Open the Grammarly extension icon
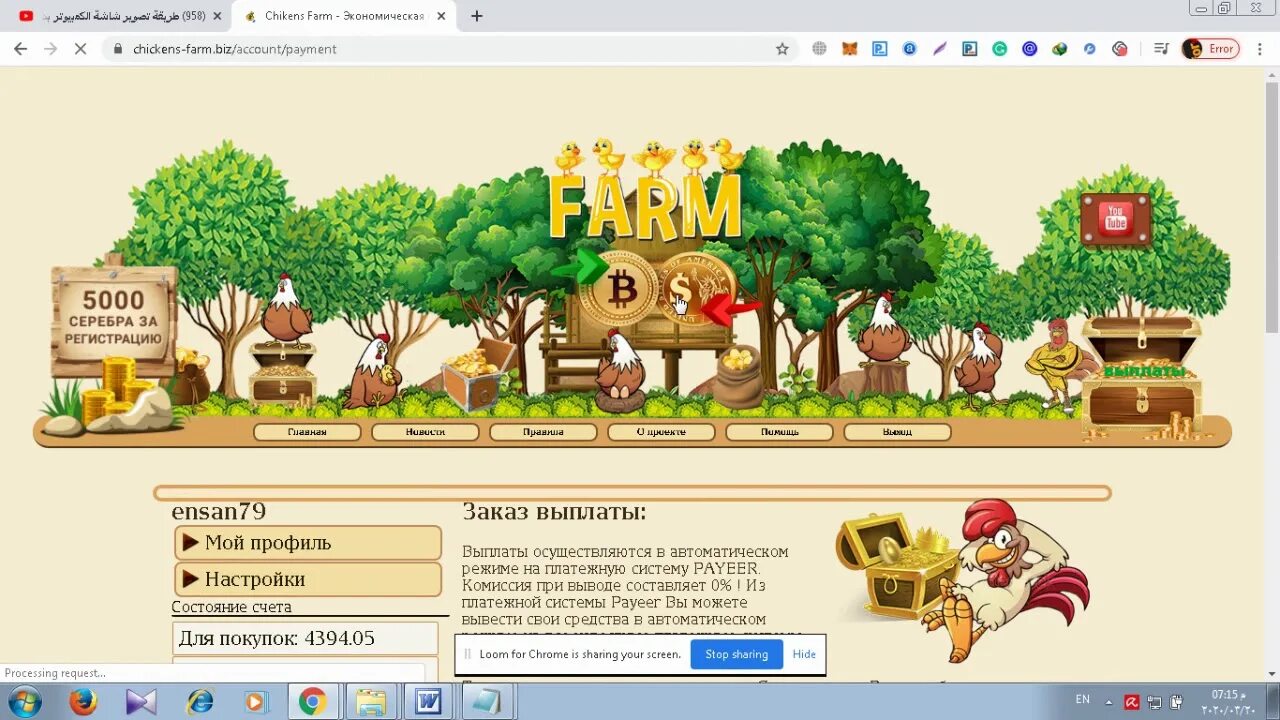Screen dimensions: 1280x720 [x=999, y=48]
